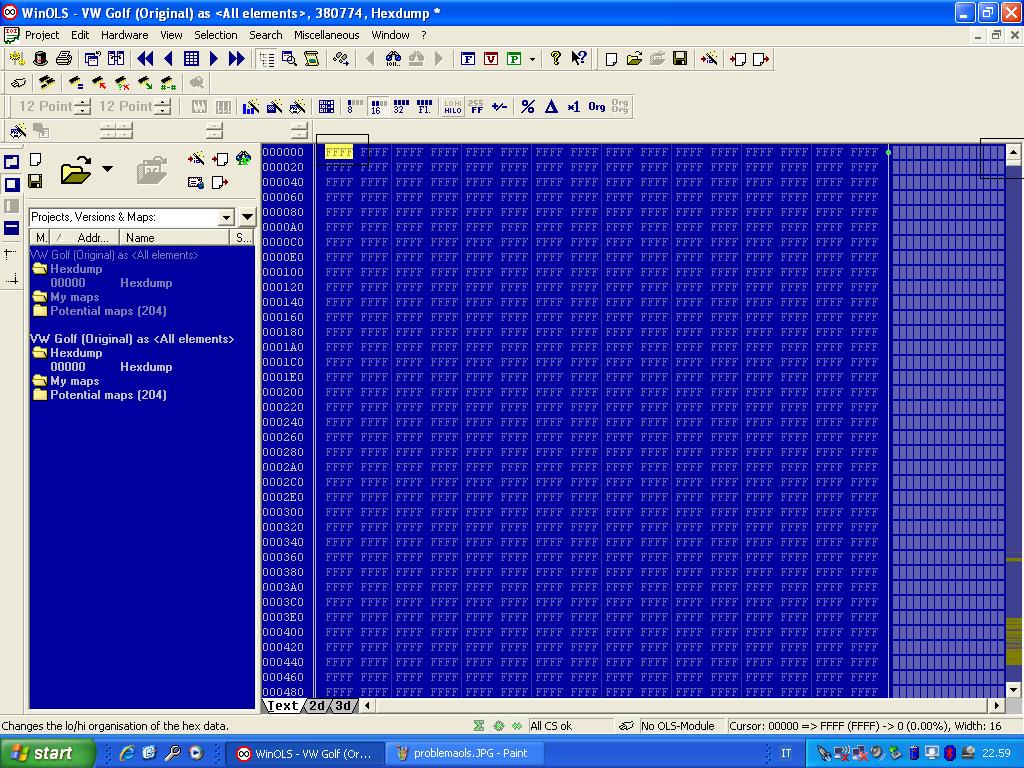Toggle the +/- signed display button
Viewport: 1024px width, 768px height.
click(x=500, y=106)
